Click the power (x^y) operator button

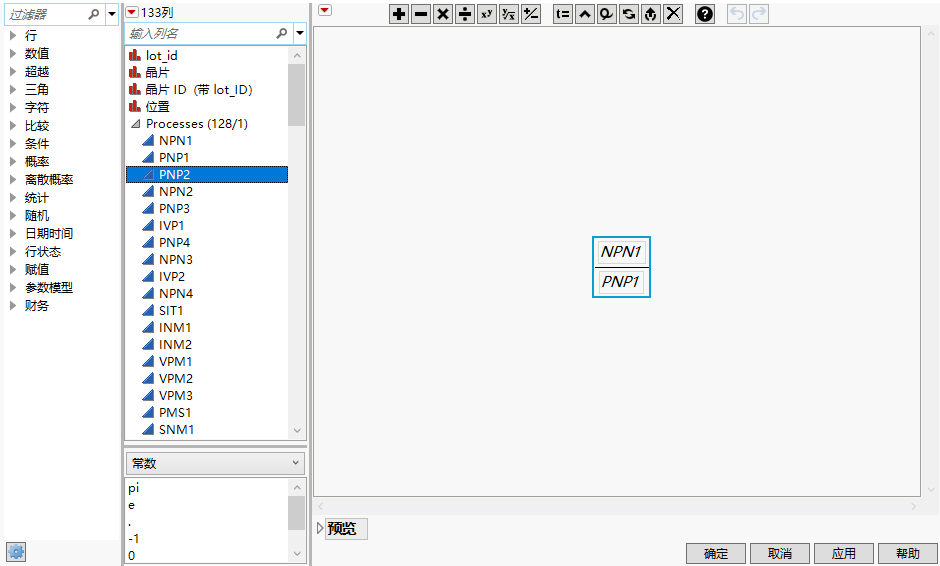(x=487, y=14)
